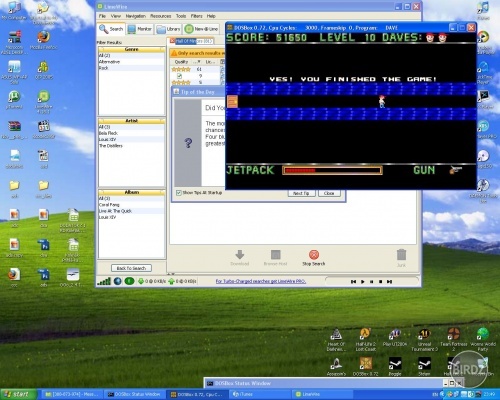Uncheck Show Tips At Startup checkbox
Image resolution: width=500 pixels, height=400 pixels.
click(x=178, y=193)
